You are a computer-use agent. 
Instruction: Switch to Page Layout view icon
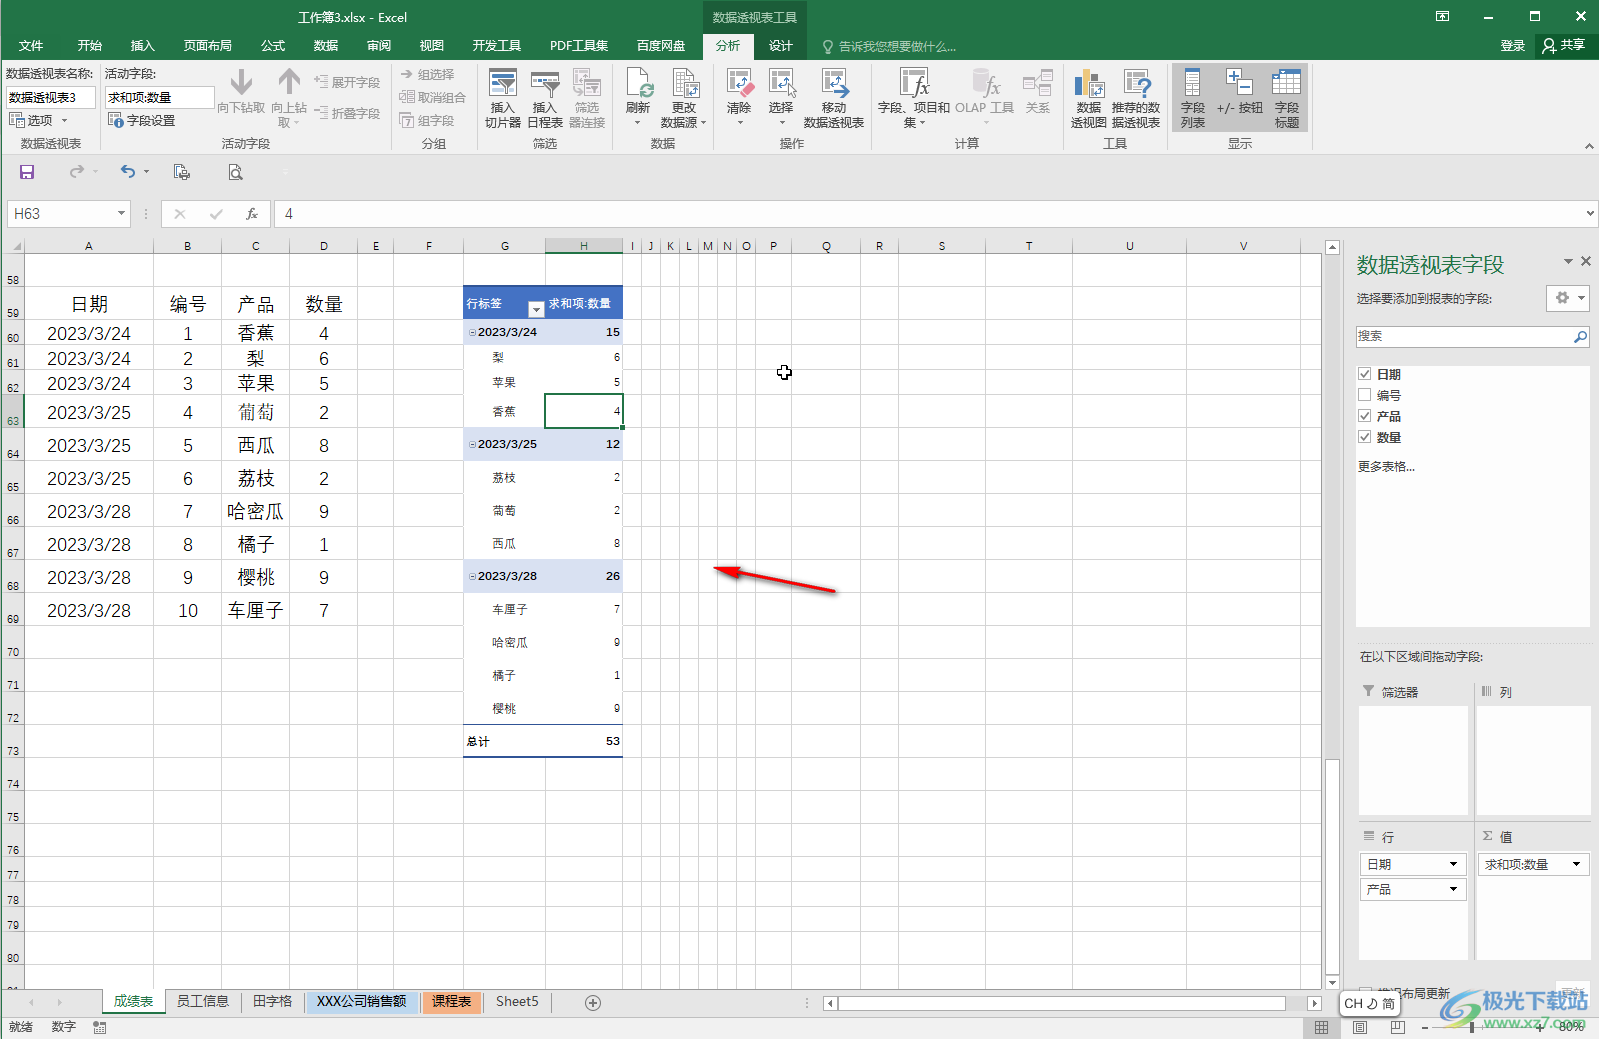(1360, 1027)
